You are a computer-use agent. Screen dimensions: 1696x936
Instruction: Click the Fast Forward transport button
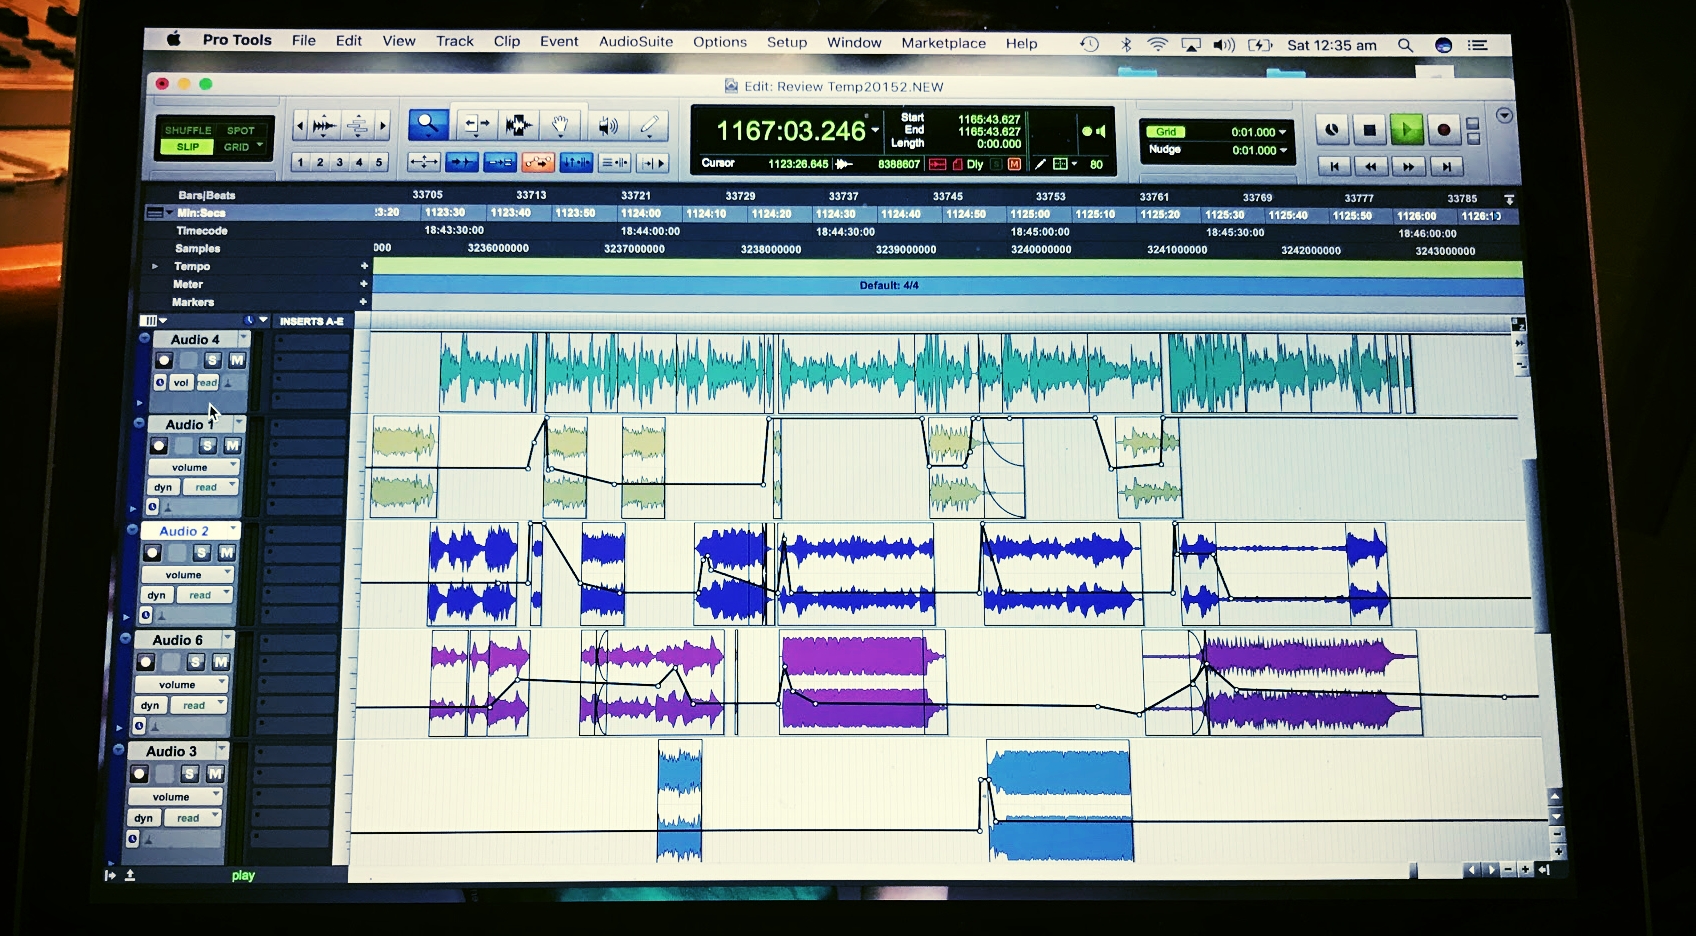tap(1408, 166)
